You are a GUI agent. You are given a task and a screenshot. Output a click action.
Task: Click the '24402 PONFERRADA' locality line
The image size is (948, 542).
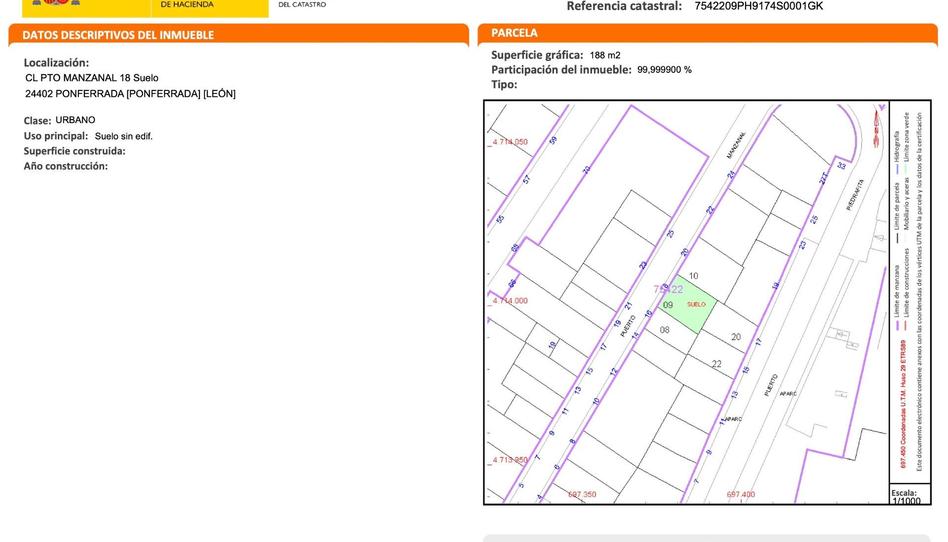pyautogui.click(x=130, y=94)
